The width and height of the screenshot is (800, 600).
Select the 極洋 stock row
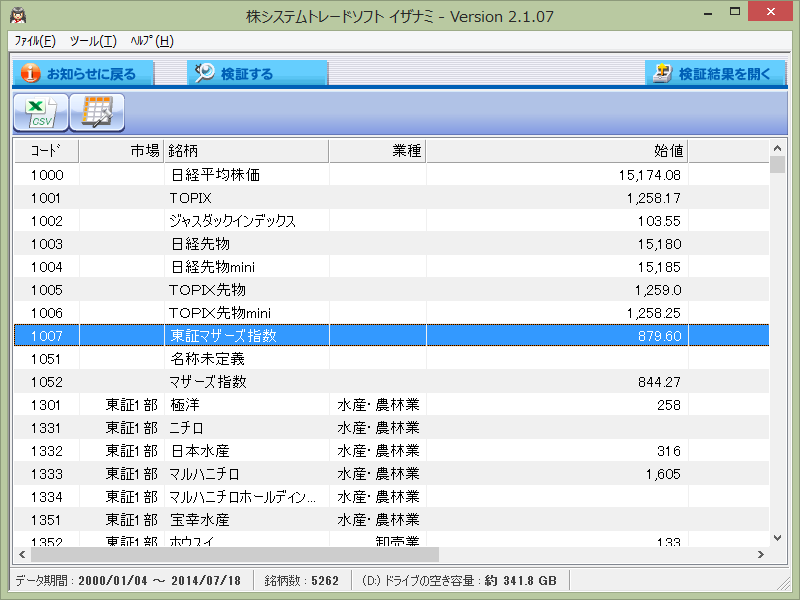pos(391,405)
